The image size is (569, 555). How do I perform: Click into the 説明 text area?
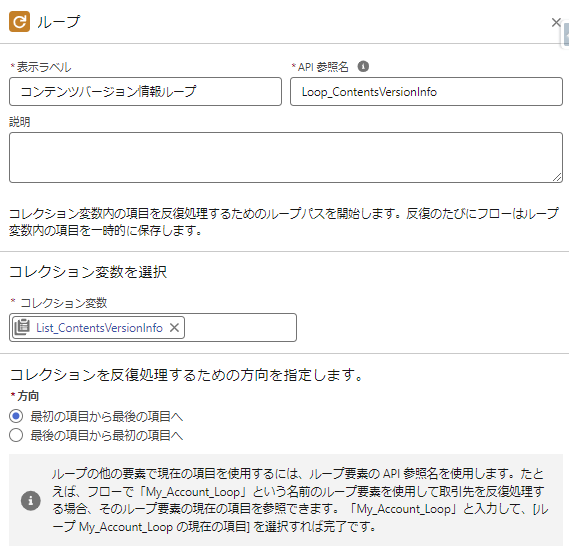tap(286, 157)
